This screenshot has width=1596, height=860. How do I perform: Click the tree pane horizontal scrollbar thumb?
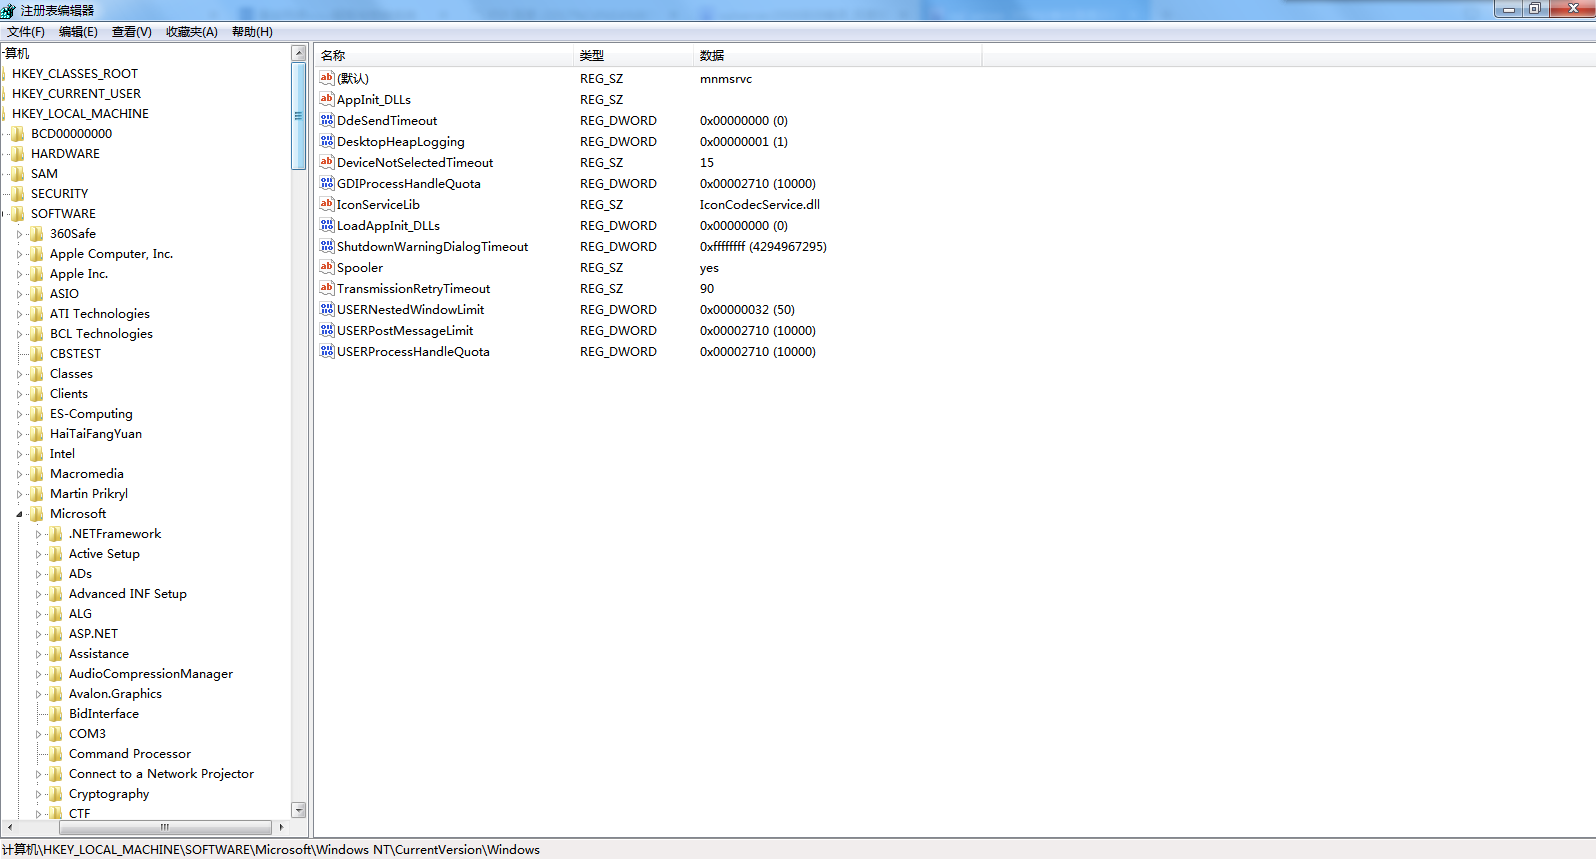pyautogui.click(x=165, y=827)
